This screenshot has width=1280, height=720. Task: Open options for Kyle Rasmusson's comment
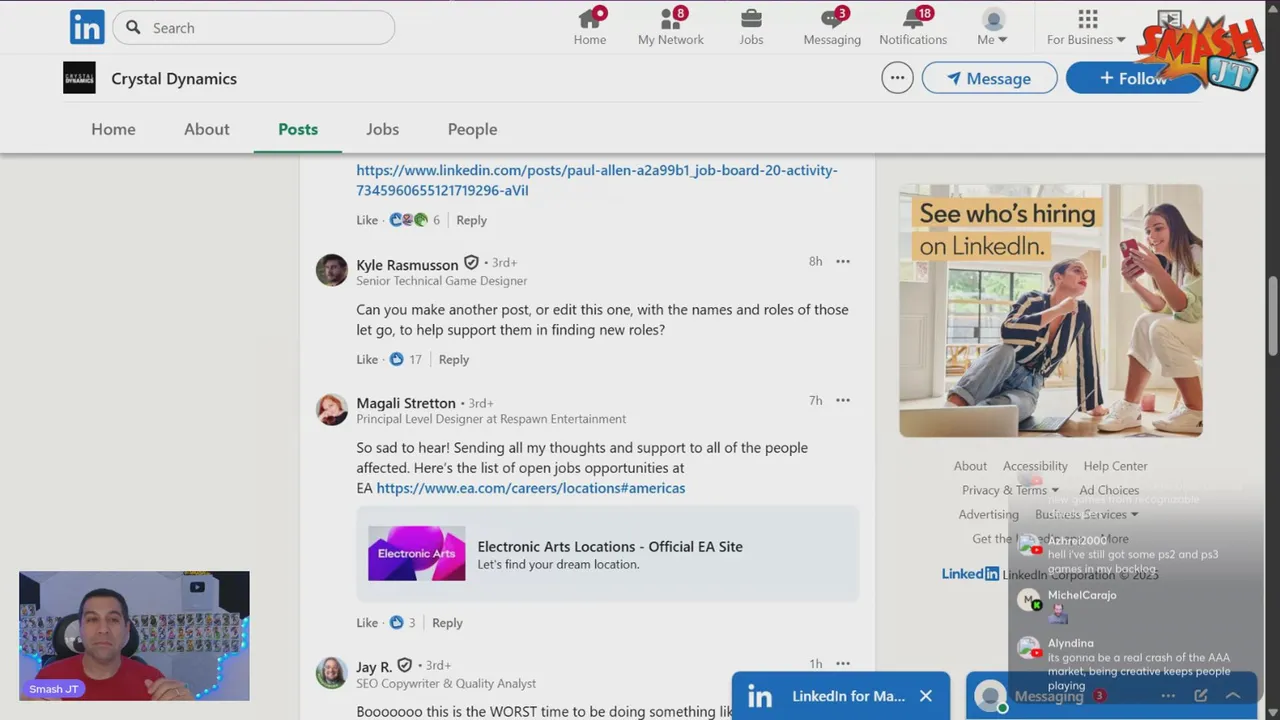pyautogui.click(x=843, y=261)
